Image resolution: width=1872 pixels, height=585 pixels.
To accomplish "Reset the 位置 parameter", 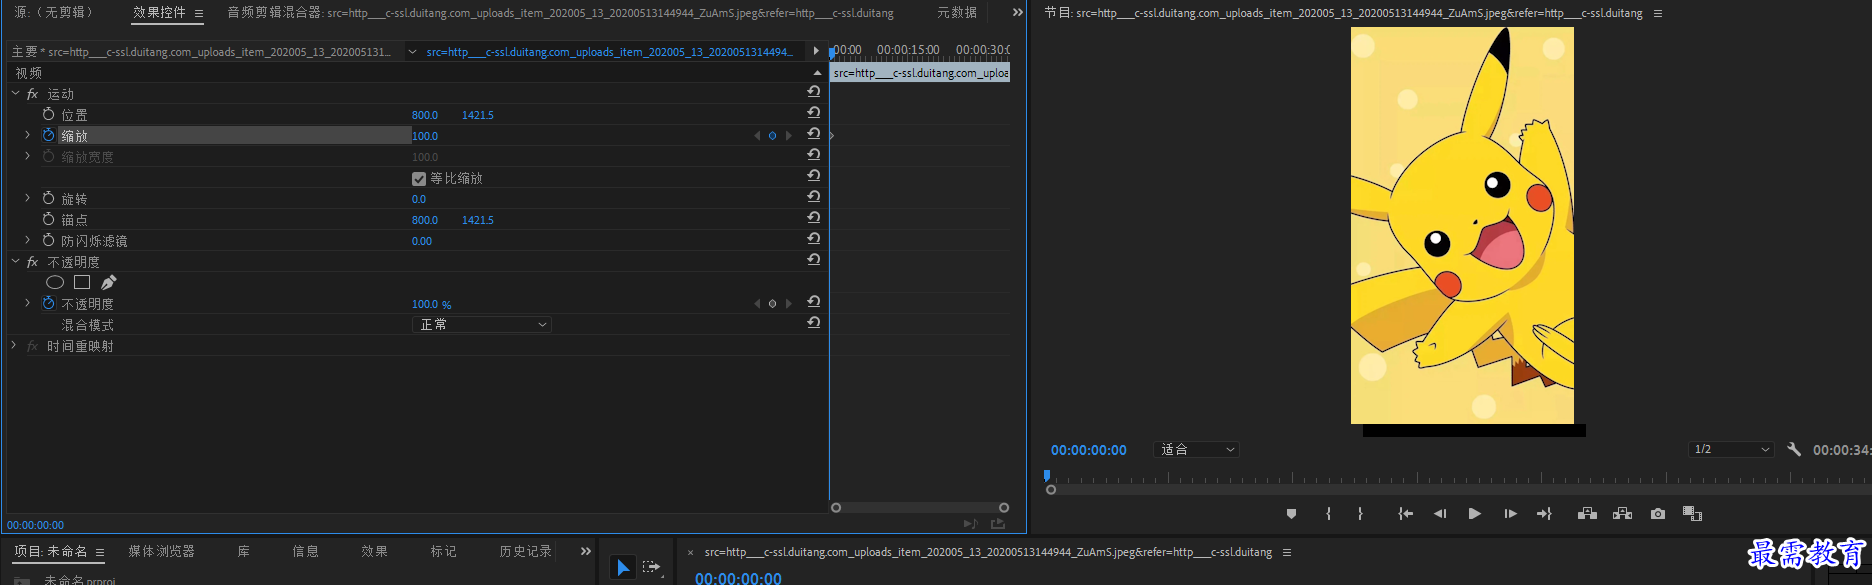I will tap(814, 113).
